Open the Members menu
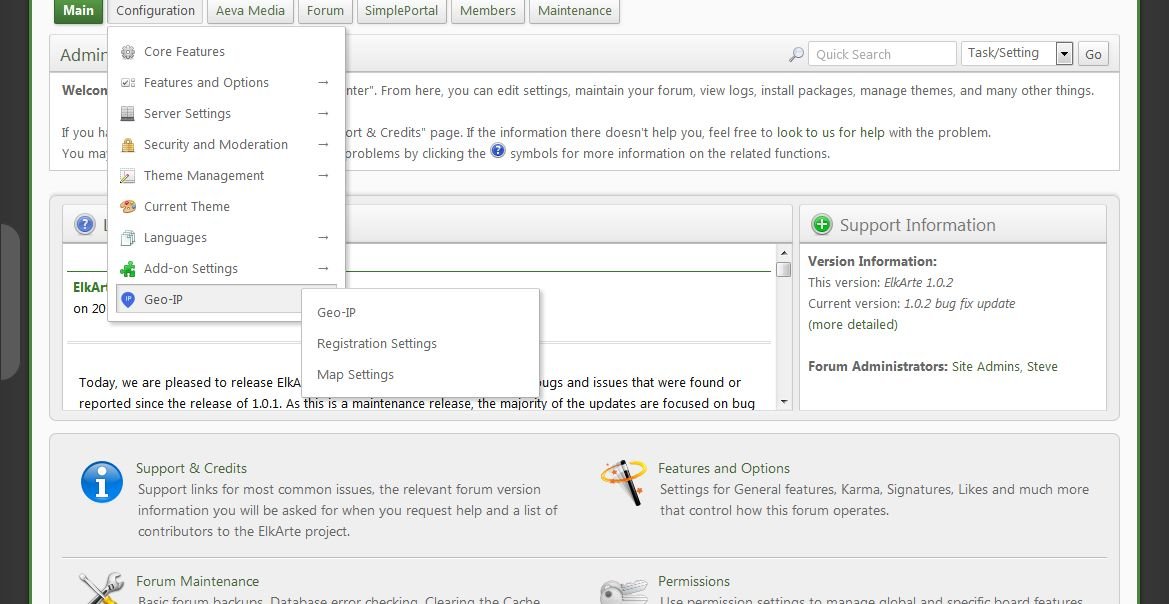The image size is (1169, 604). click(488, 10)
